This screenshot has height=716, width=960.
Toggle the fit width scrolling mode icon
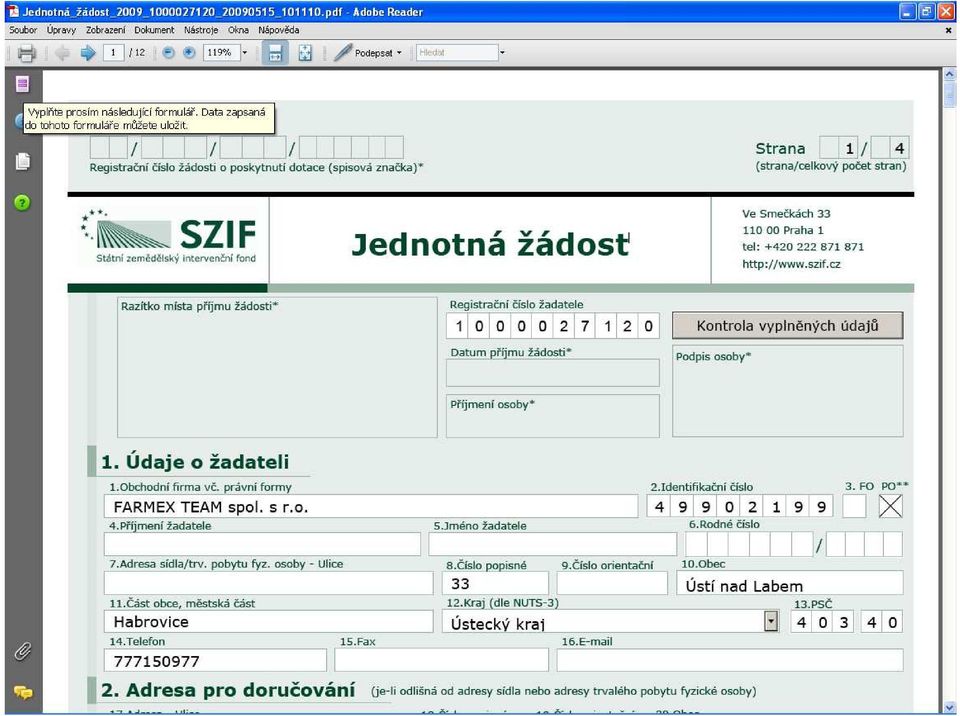(275, 53)
